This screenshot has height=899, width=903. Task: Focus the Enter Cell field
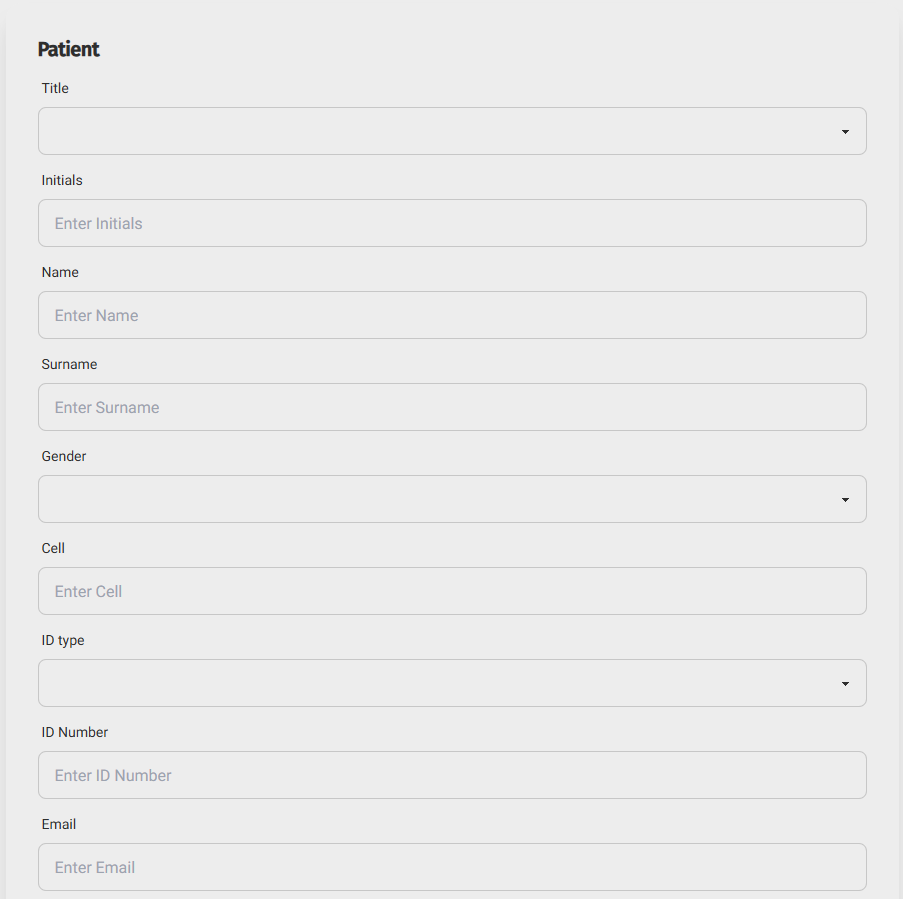coord(452,591)
